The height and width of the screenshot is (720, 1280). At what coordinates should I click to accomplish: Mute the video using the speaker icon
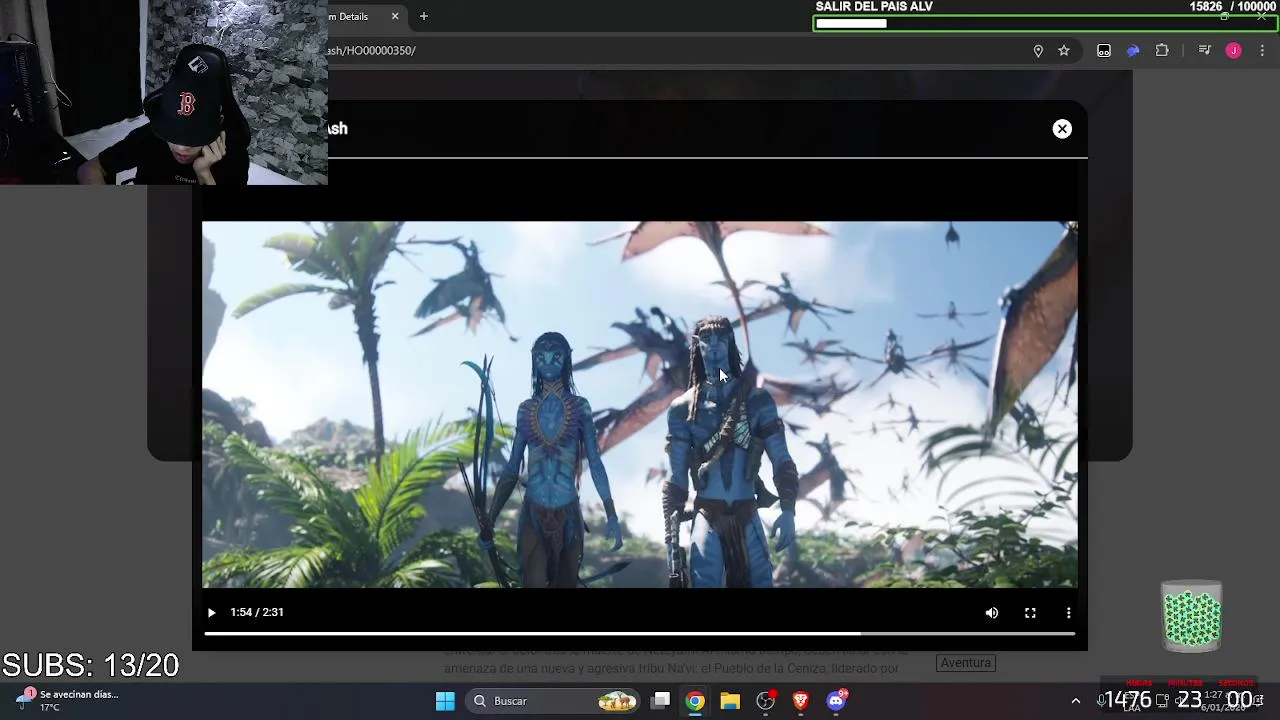(992, 613)
